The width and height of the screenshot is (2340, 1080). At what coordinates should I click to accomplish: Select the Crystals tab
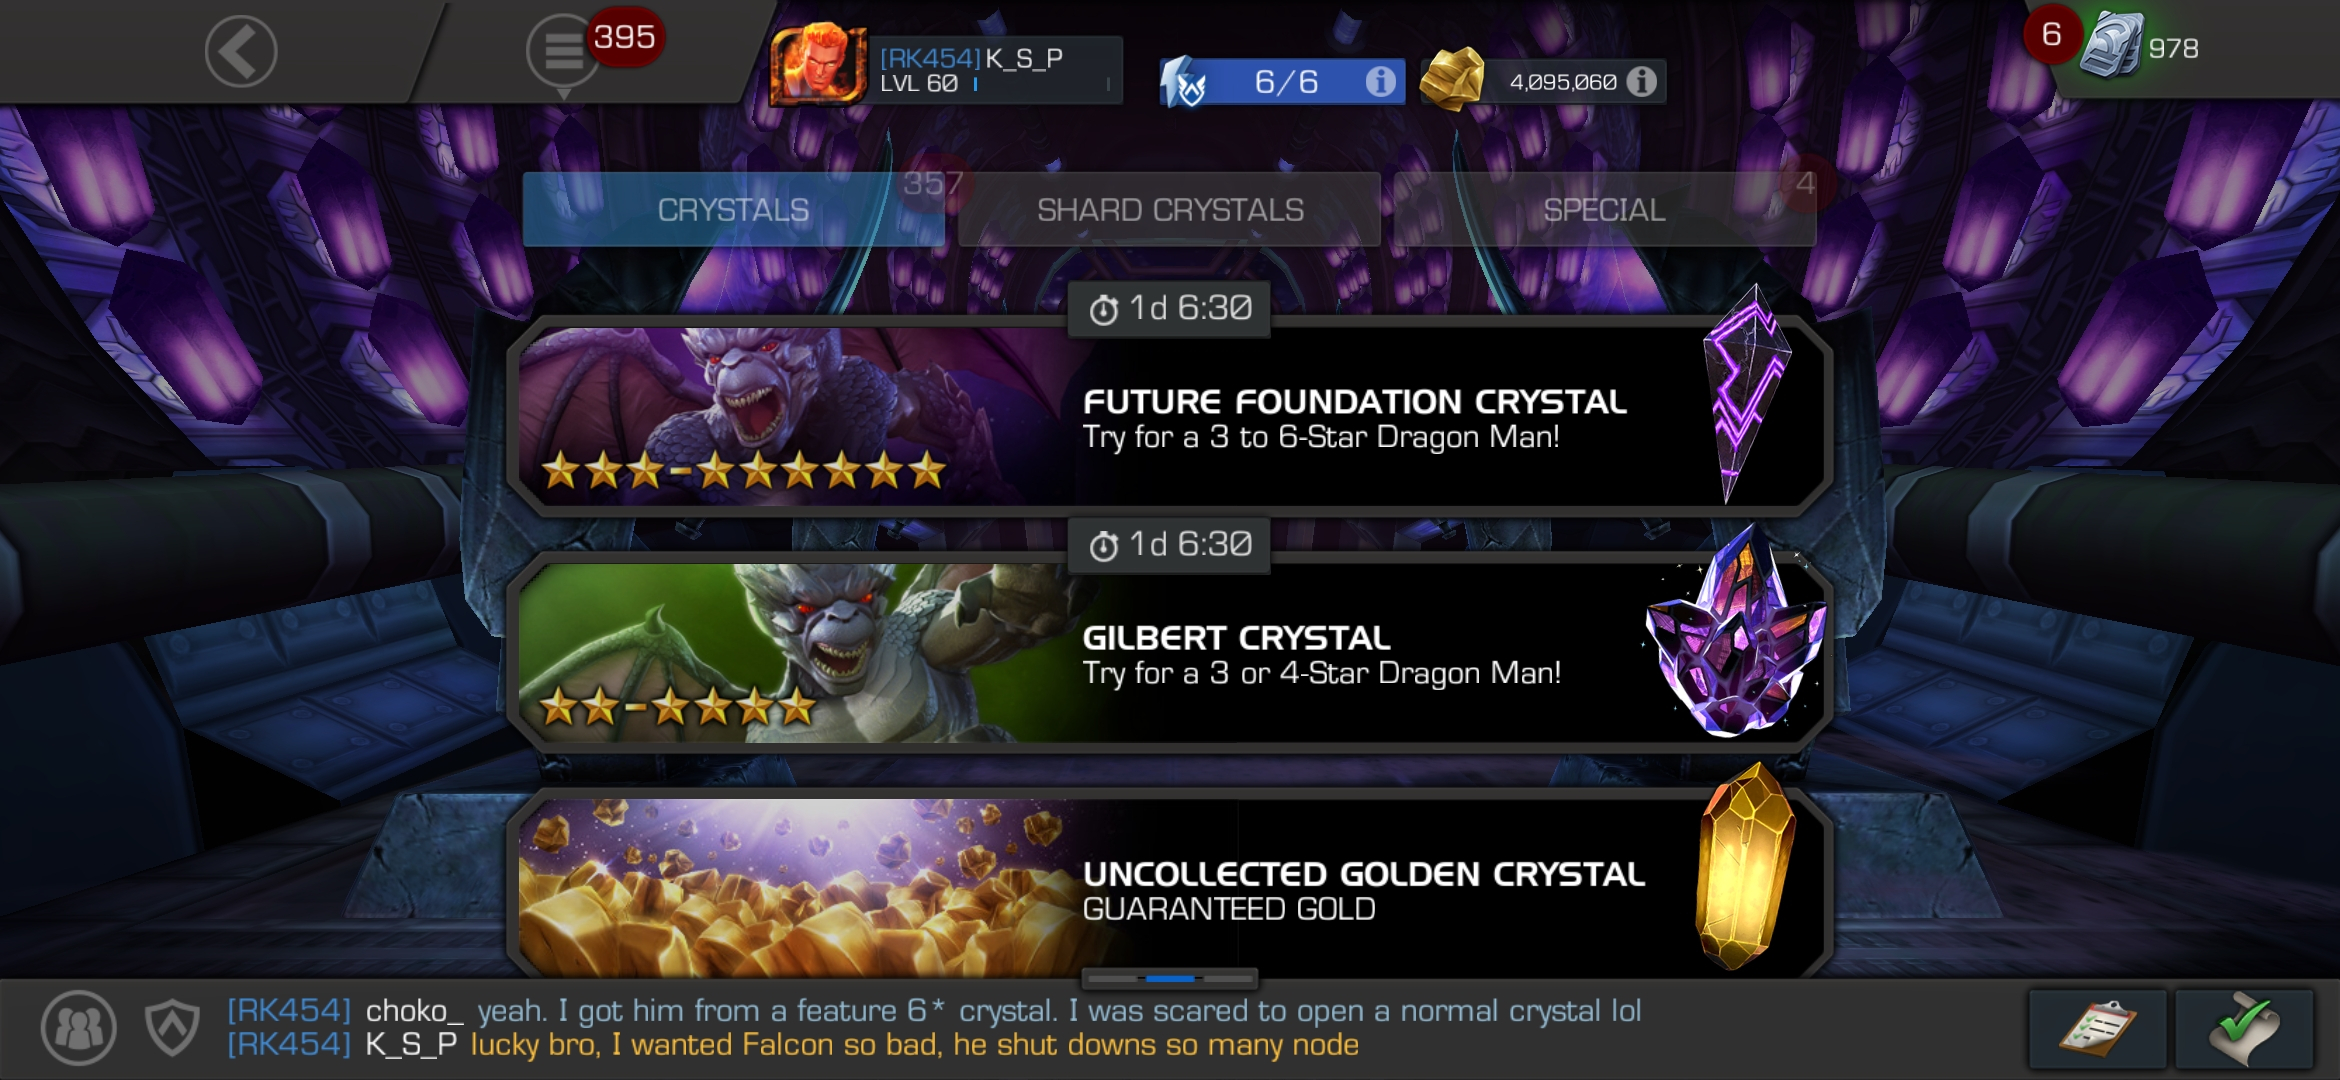[x=733, y=210]
